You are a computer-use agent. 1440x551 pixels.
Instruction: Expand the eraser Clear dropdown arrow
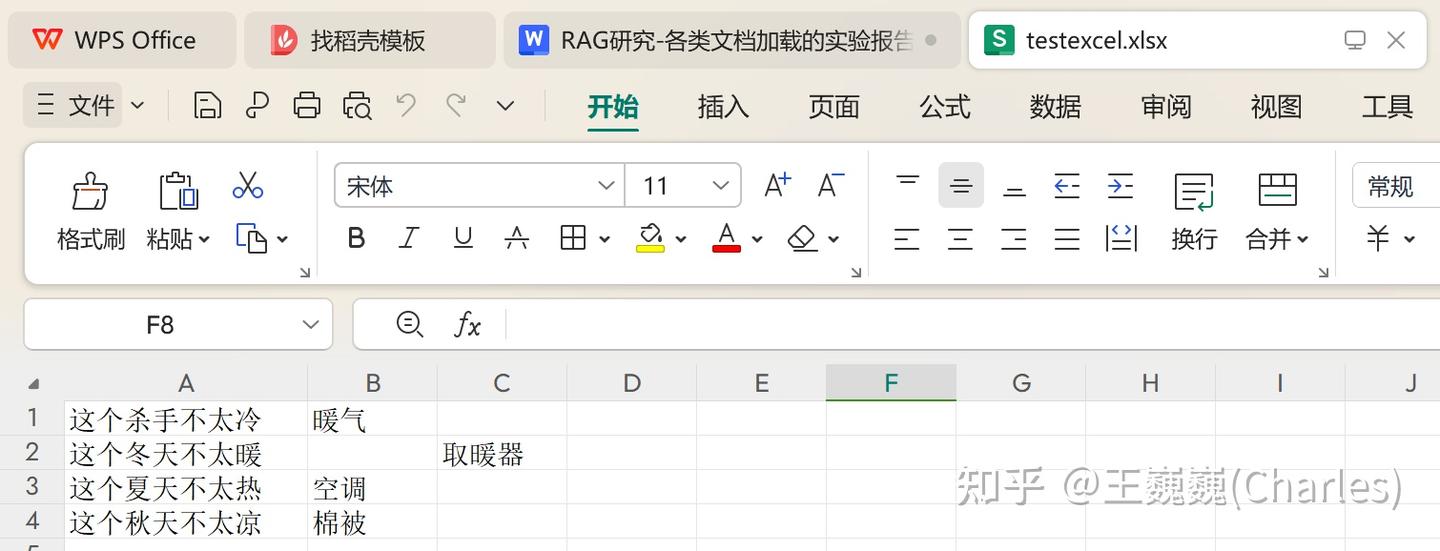tap(834, 239)
